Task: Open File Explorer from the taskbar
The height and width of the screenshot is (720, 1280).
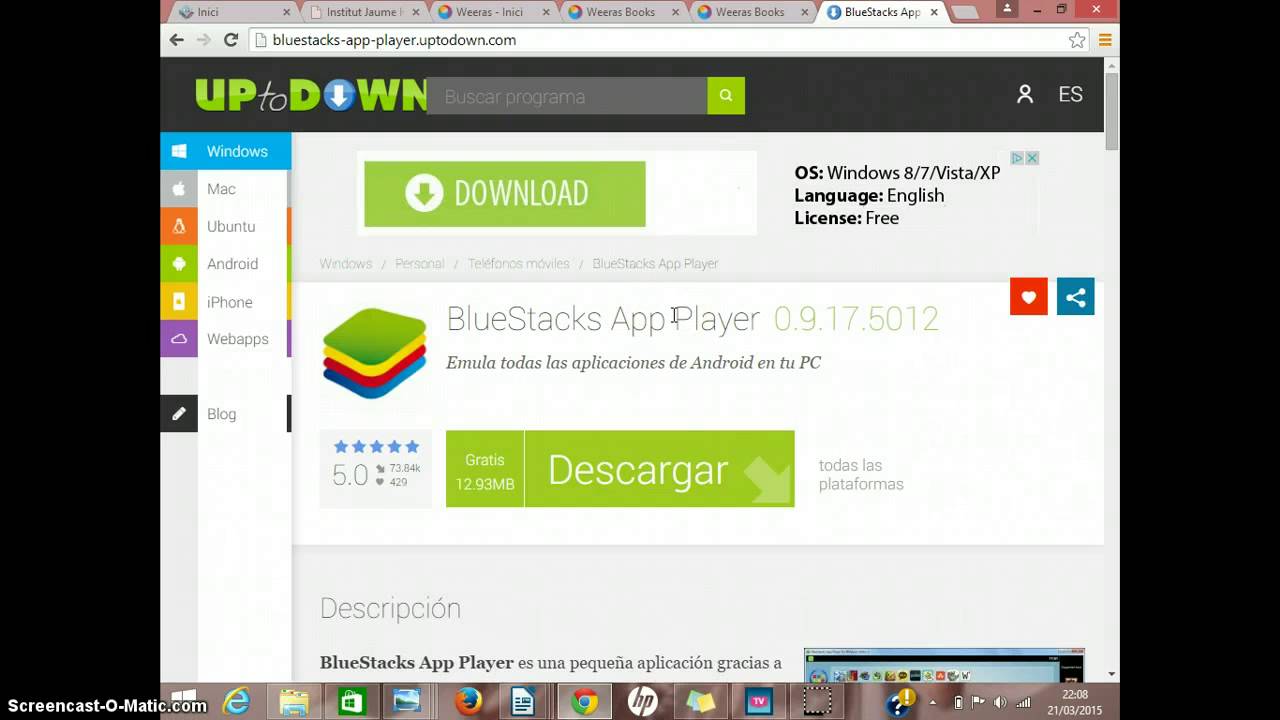Action: 294,702
